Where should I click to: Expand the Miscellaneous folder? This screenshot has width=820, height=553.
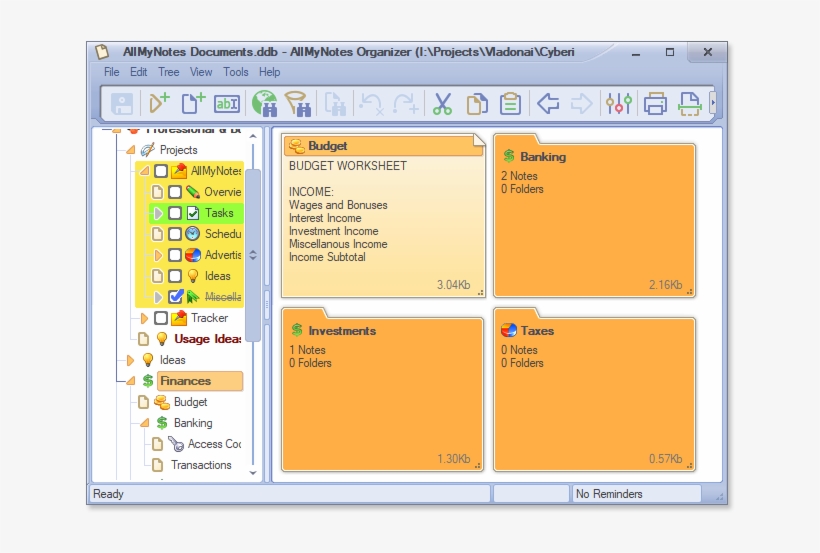coord(158,297)
